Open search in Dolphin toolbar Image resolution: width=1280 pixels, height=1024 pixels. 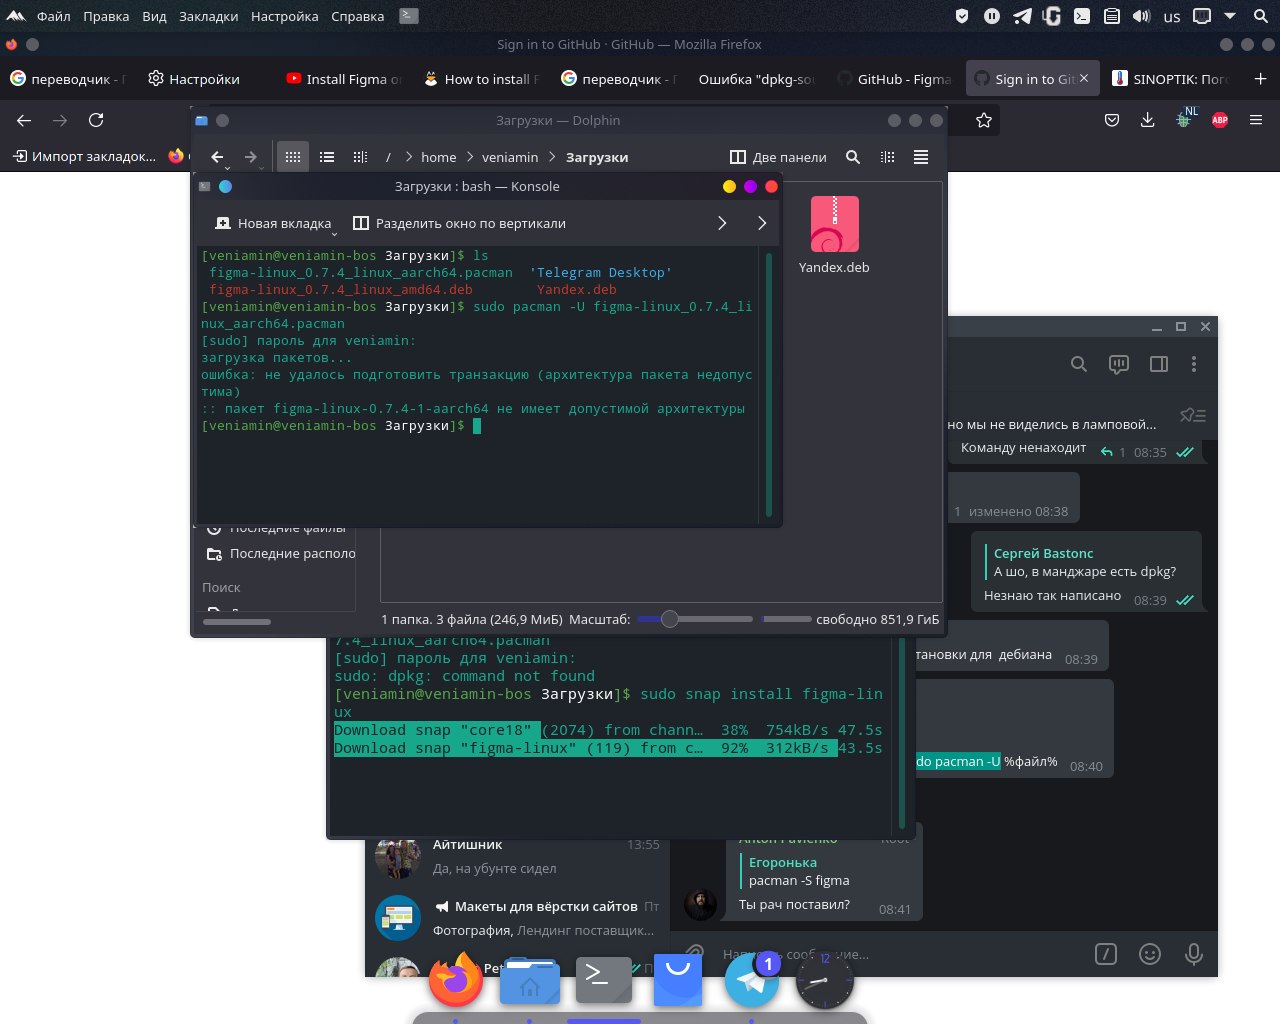853,157
